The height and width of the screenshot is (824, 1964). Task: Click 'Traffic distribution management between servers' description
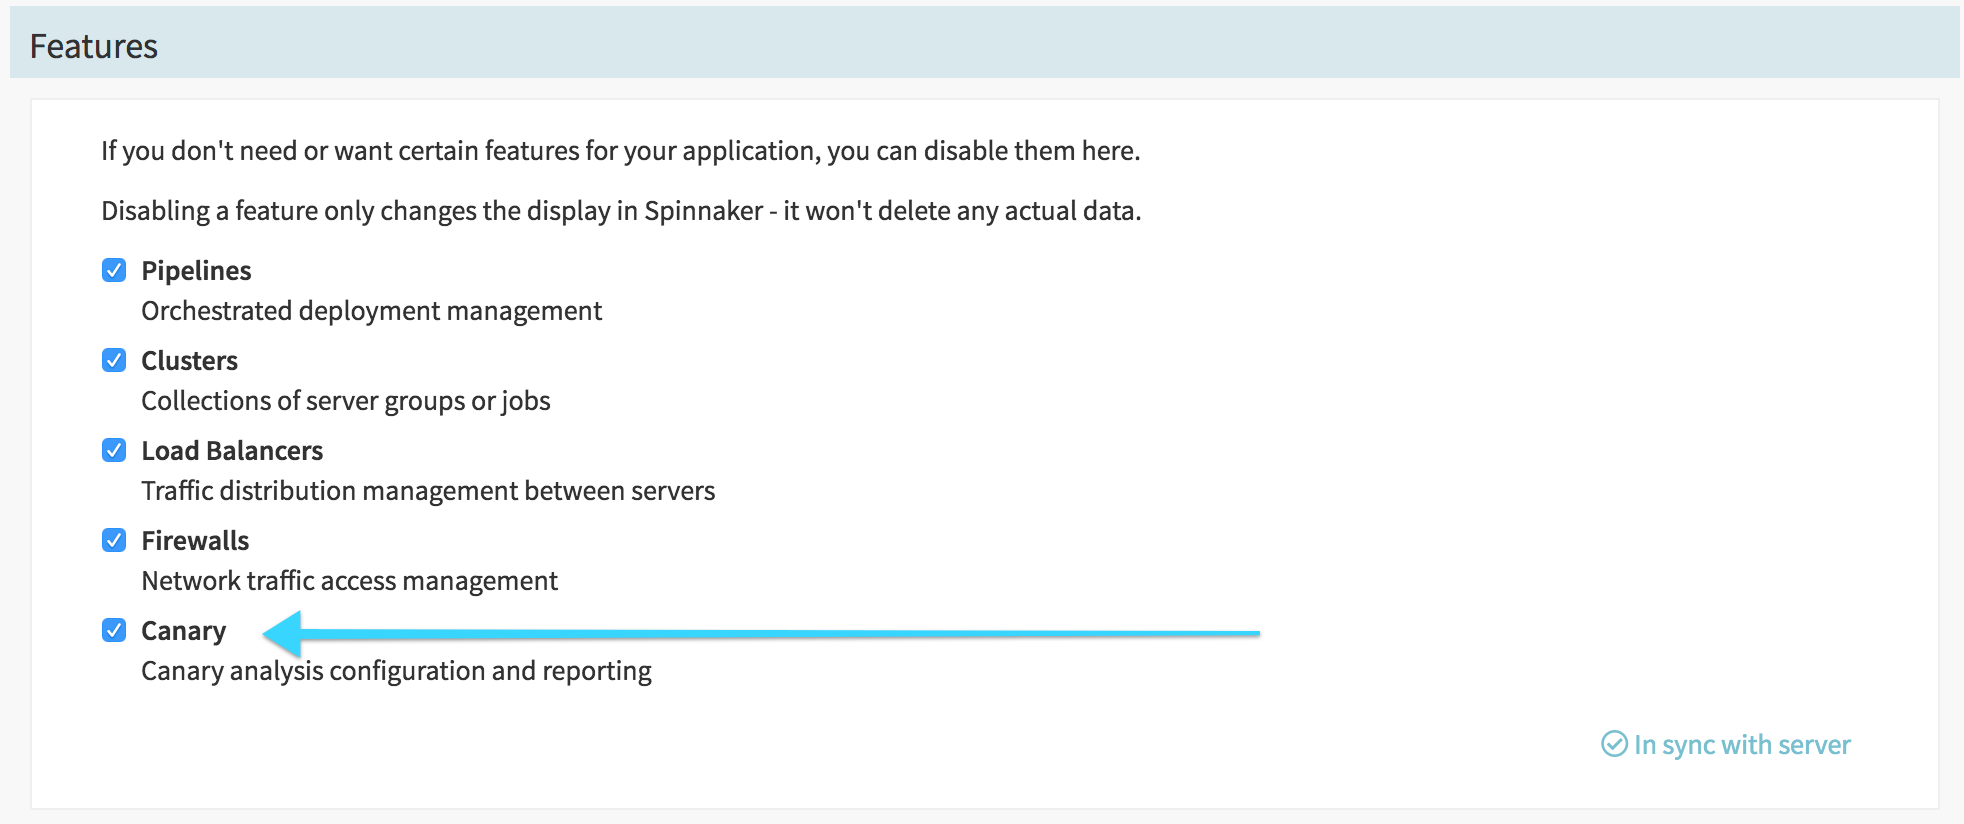coord(428,491)
